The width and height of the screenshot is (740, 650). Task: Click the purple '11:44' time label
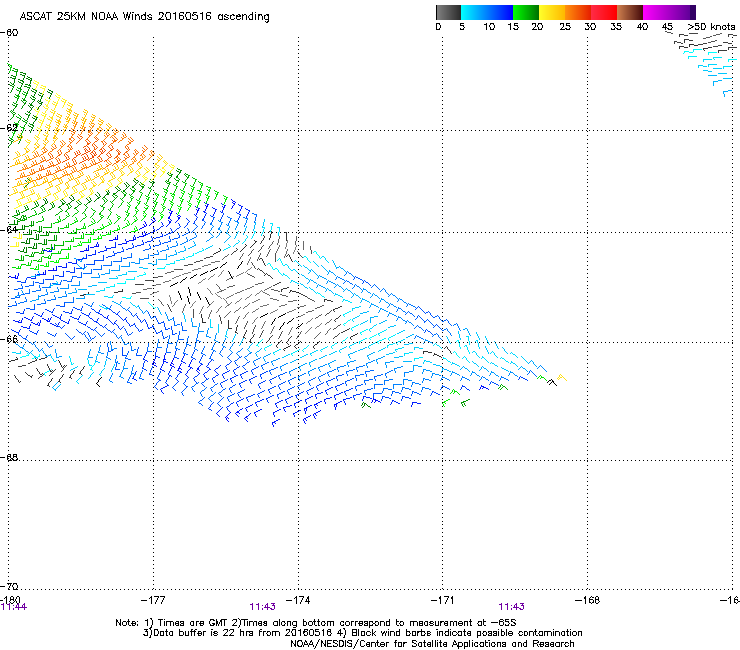pos(14,607)
